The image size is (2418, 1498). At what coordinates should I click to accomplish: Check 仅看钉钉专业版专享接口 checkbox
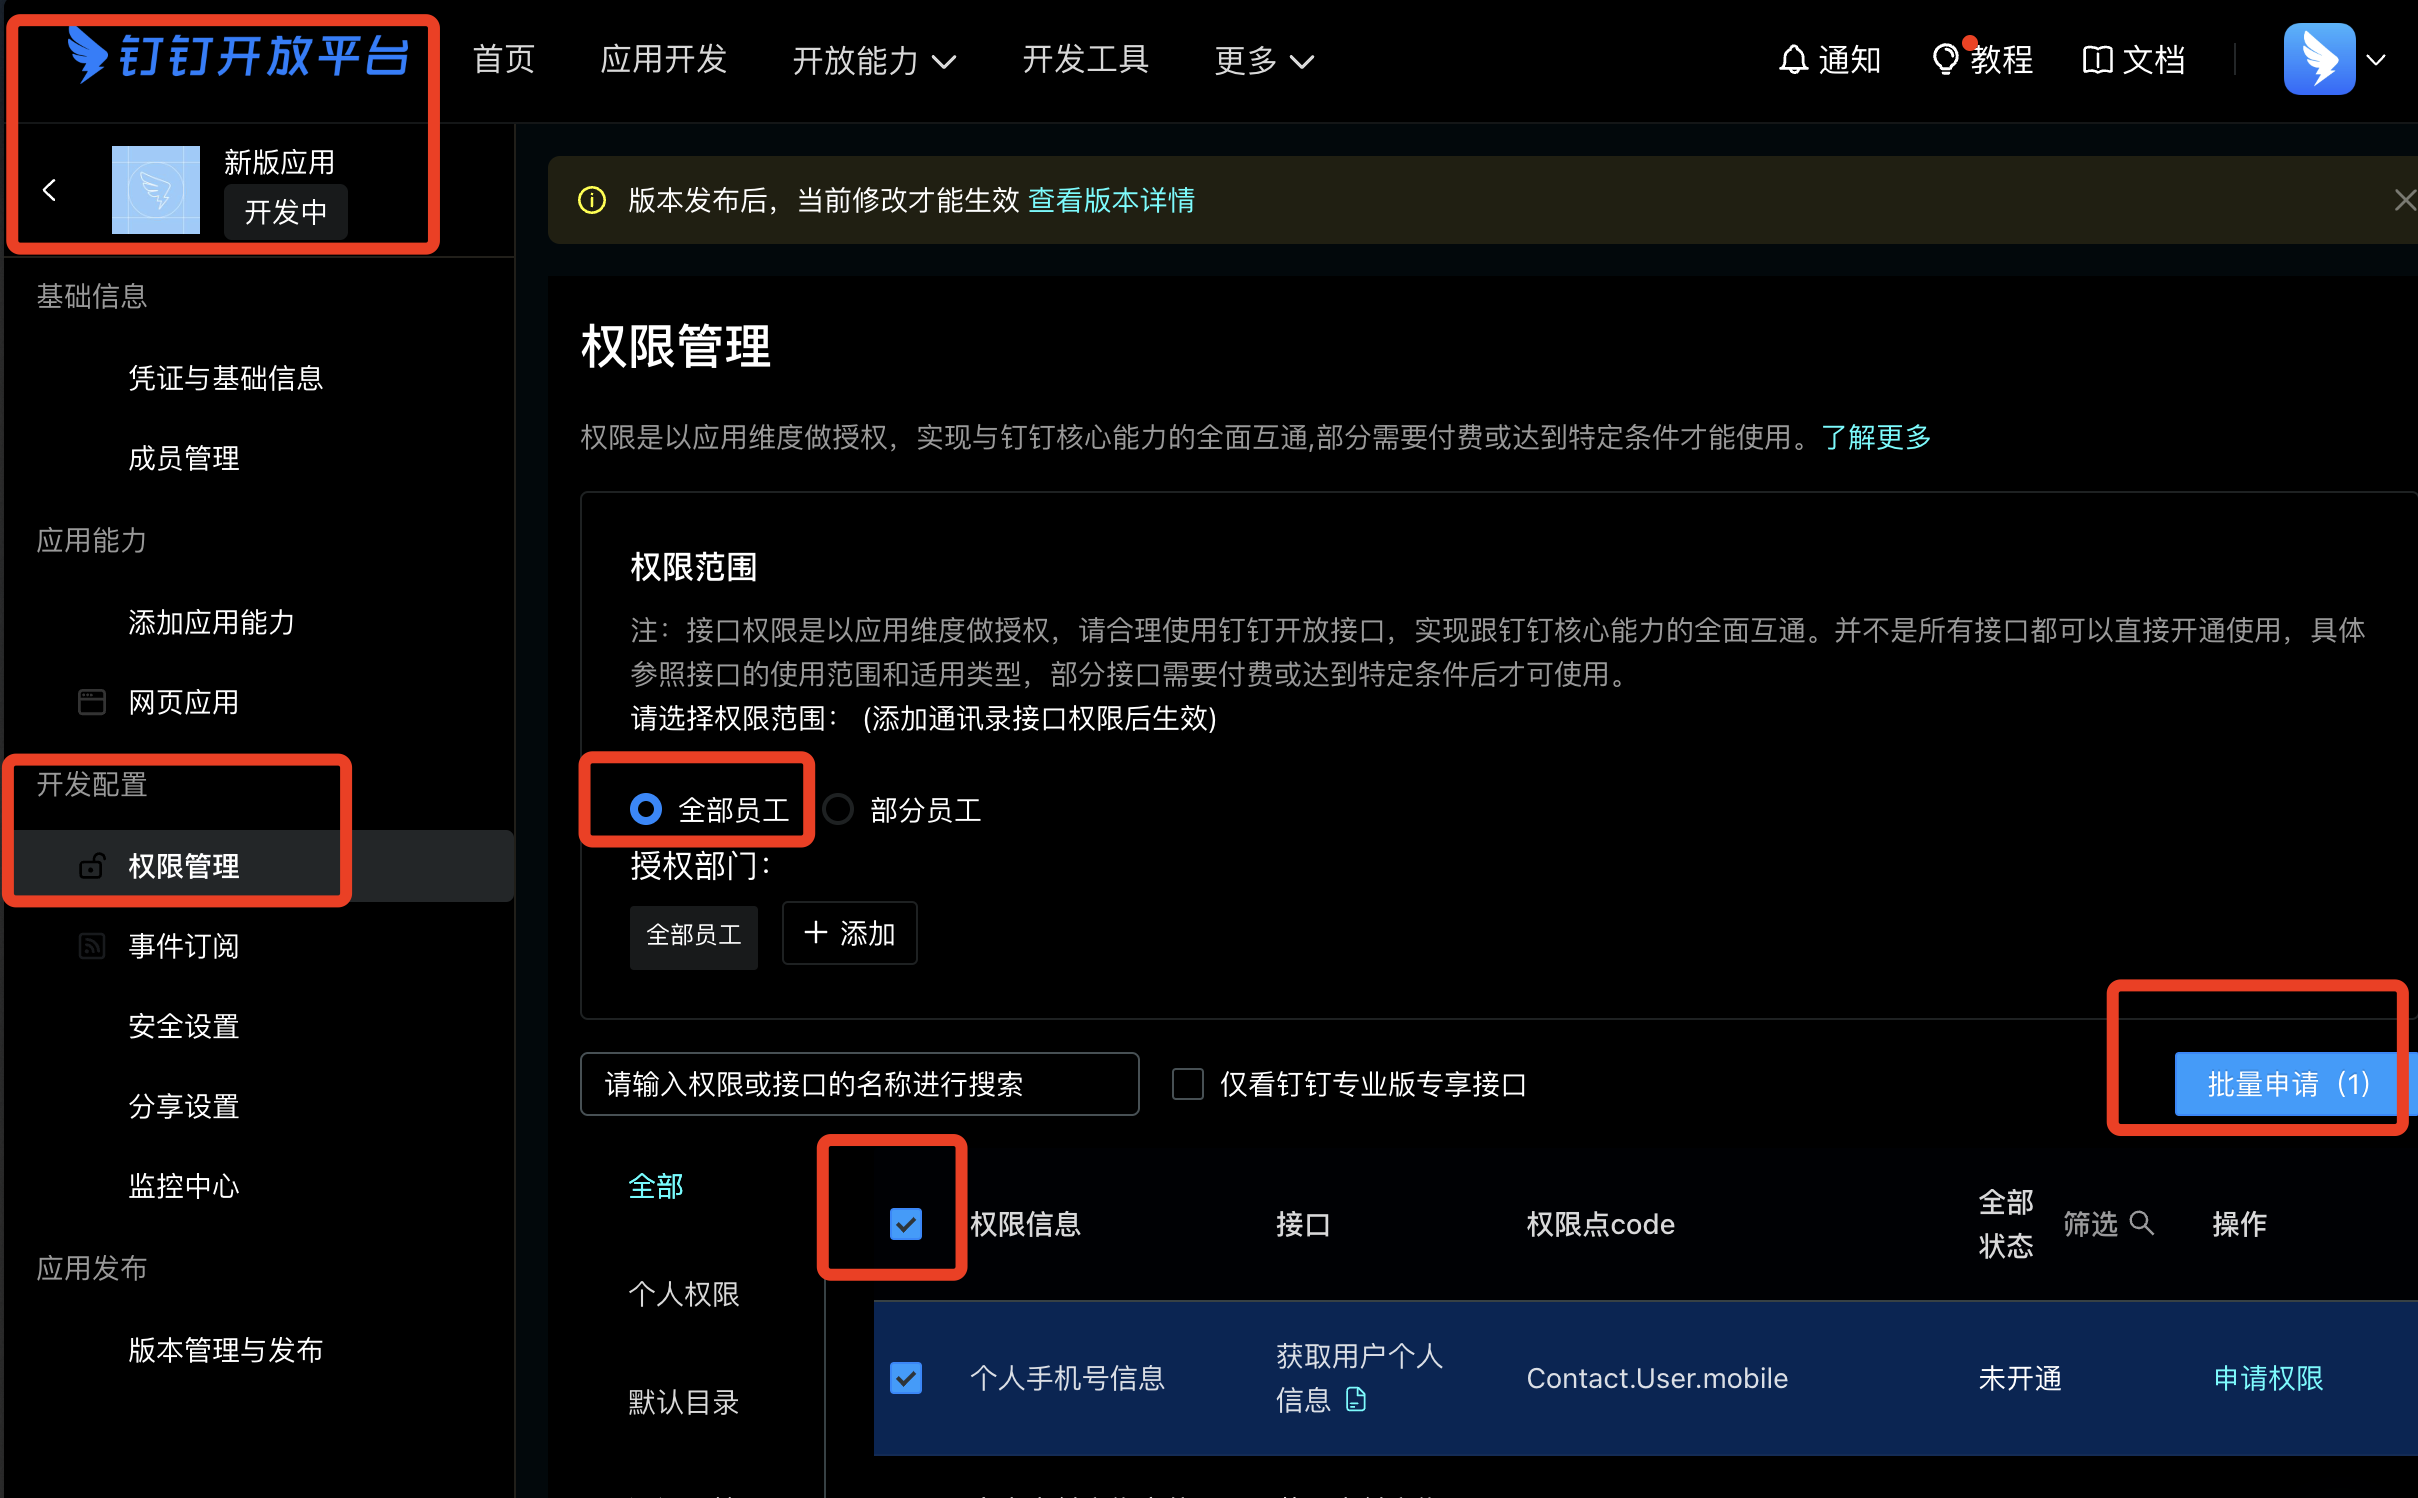click(x=1188, y=1084)
